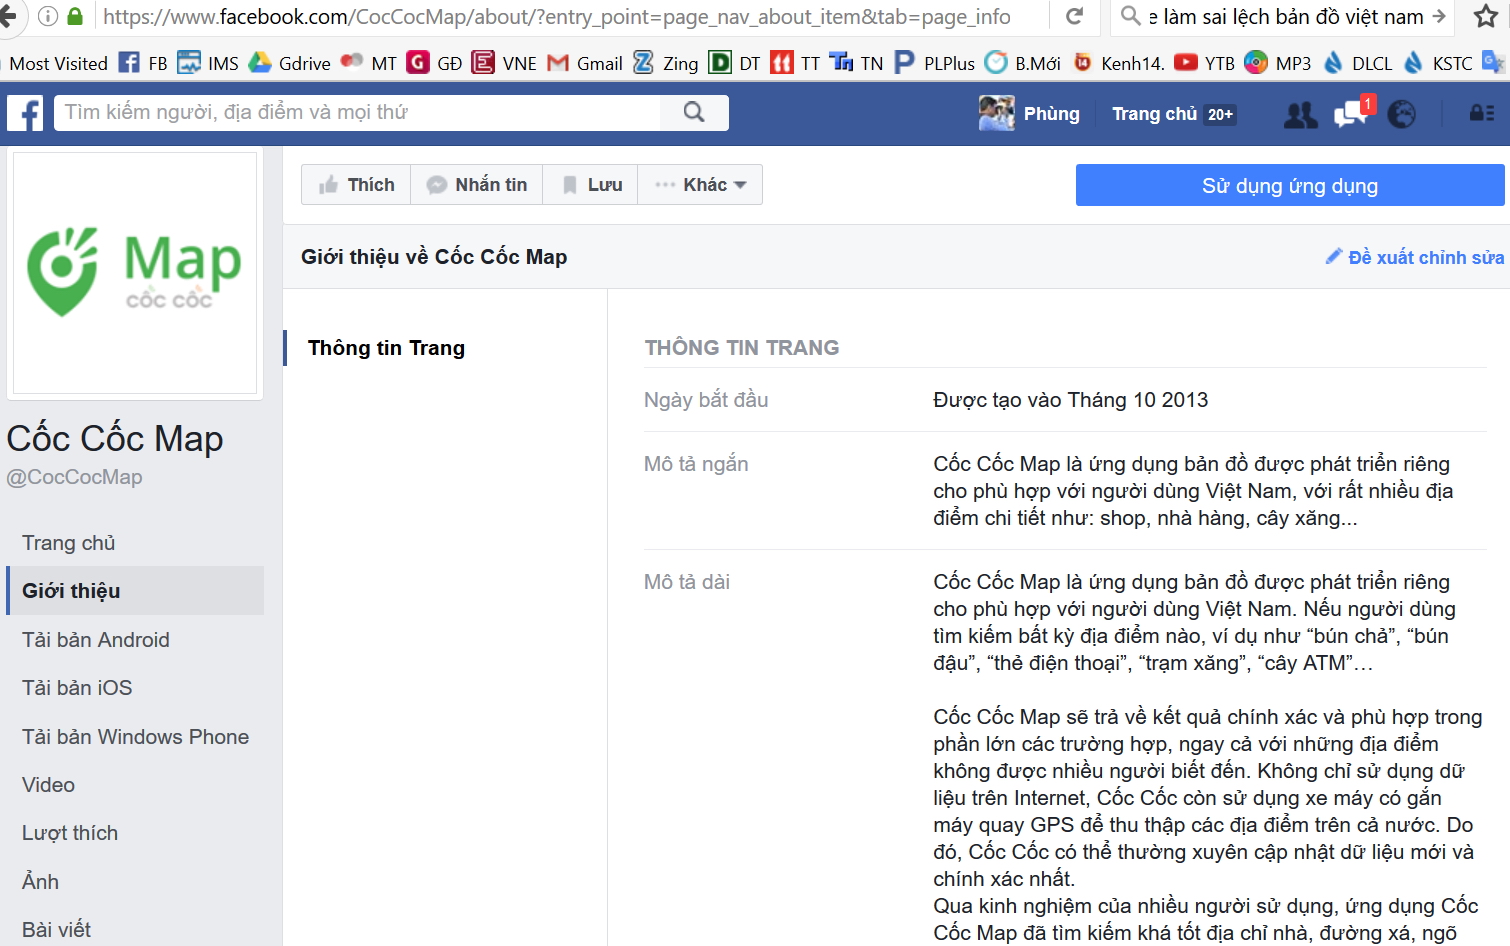This screenshot has height=946, width=1510.
Task: Click the Sử dụng ứng dụng button
Action: [1289, 186]
